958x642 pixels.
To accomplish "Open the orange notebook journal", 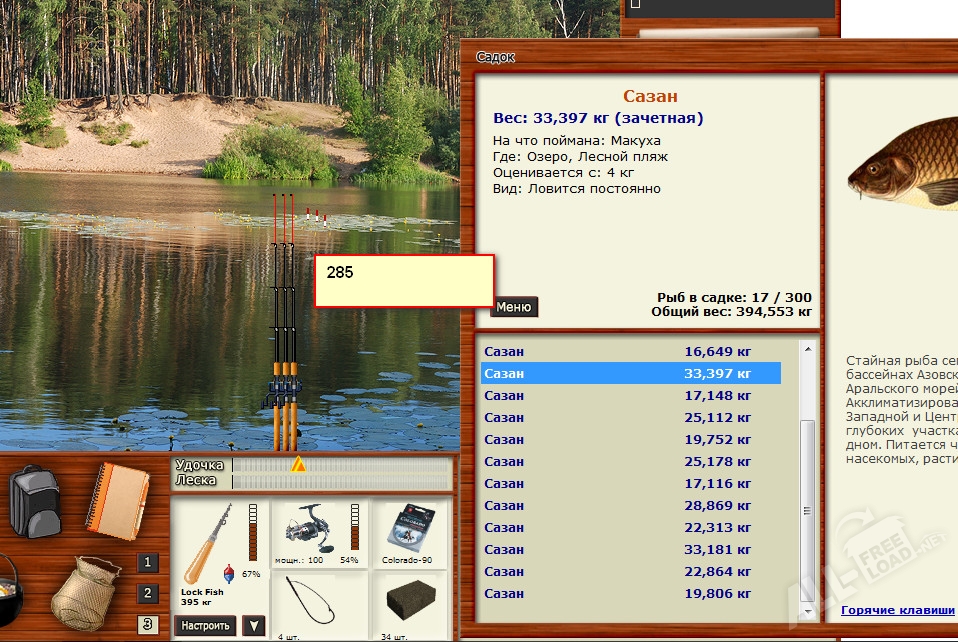I will pos(118,500).
